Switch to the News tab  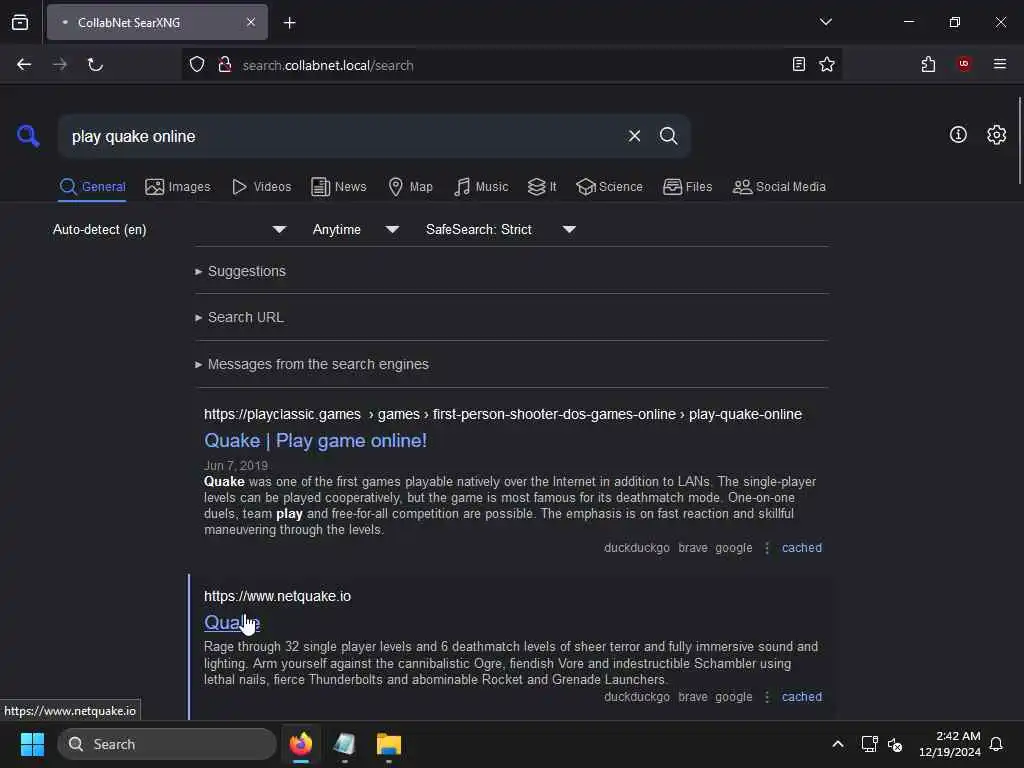pos(338,187)
